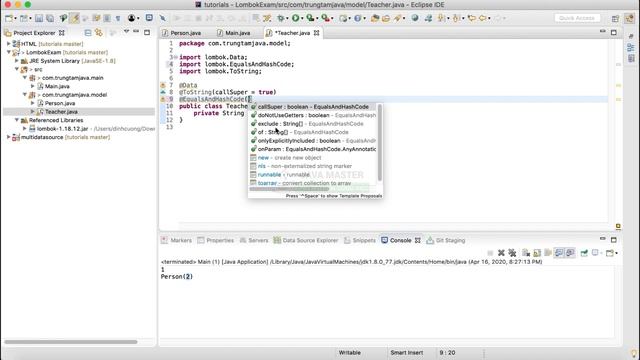Expand multidatasource project node

click(9, 137)
